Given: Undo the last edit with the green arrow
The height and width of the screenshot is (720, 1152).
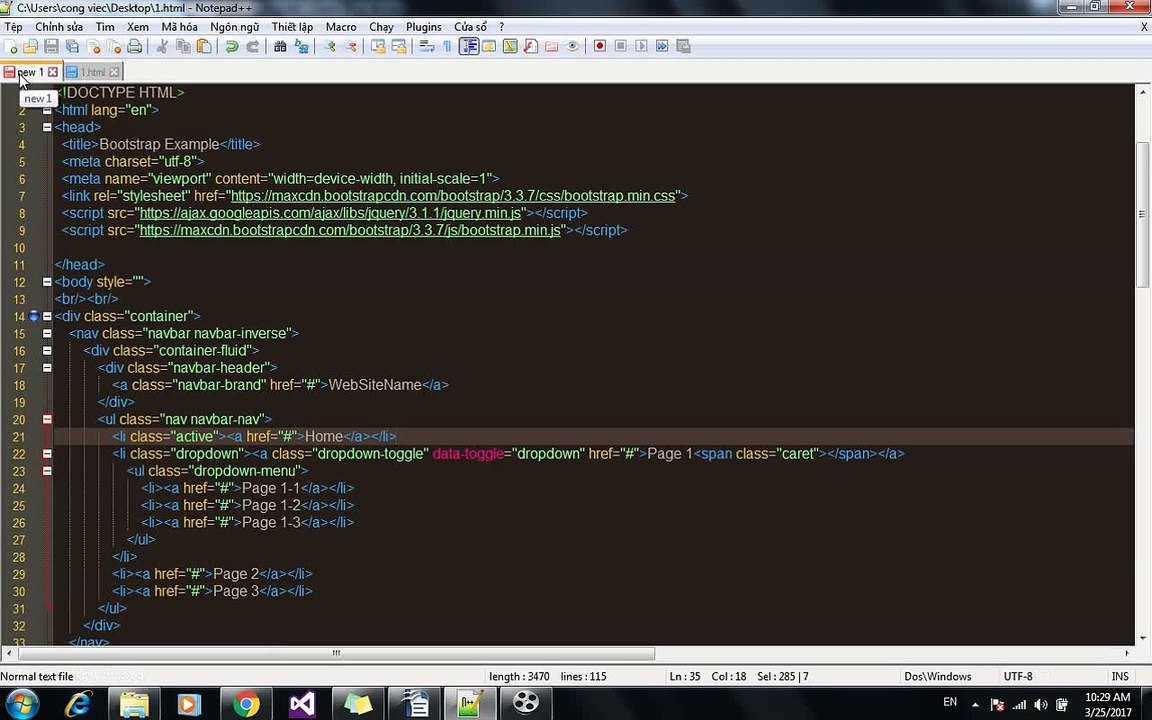Looking at the screenshot, I should click(x=231, y=46).
